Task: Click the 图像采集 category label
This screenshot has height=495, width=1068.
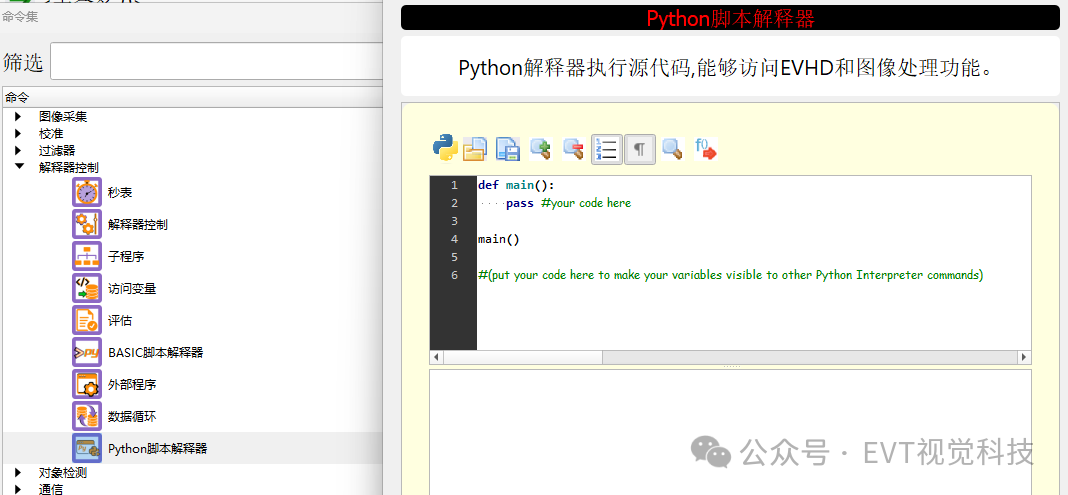Action: point(63,117)
